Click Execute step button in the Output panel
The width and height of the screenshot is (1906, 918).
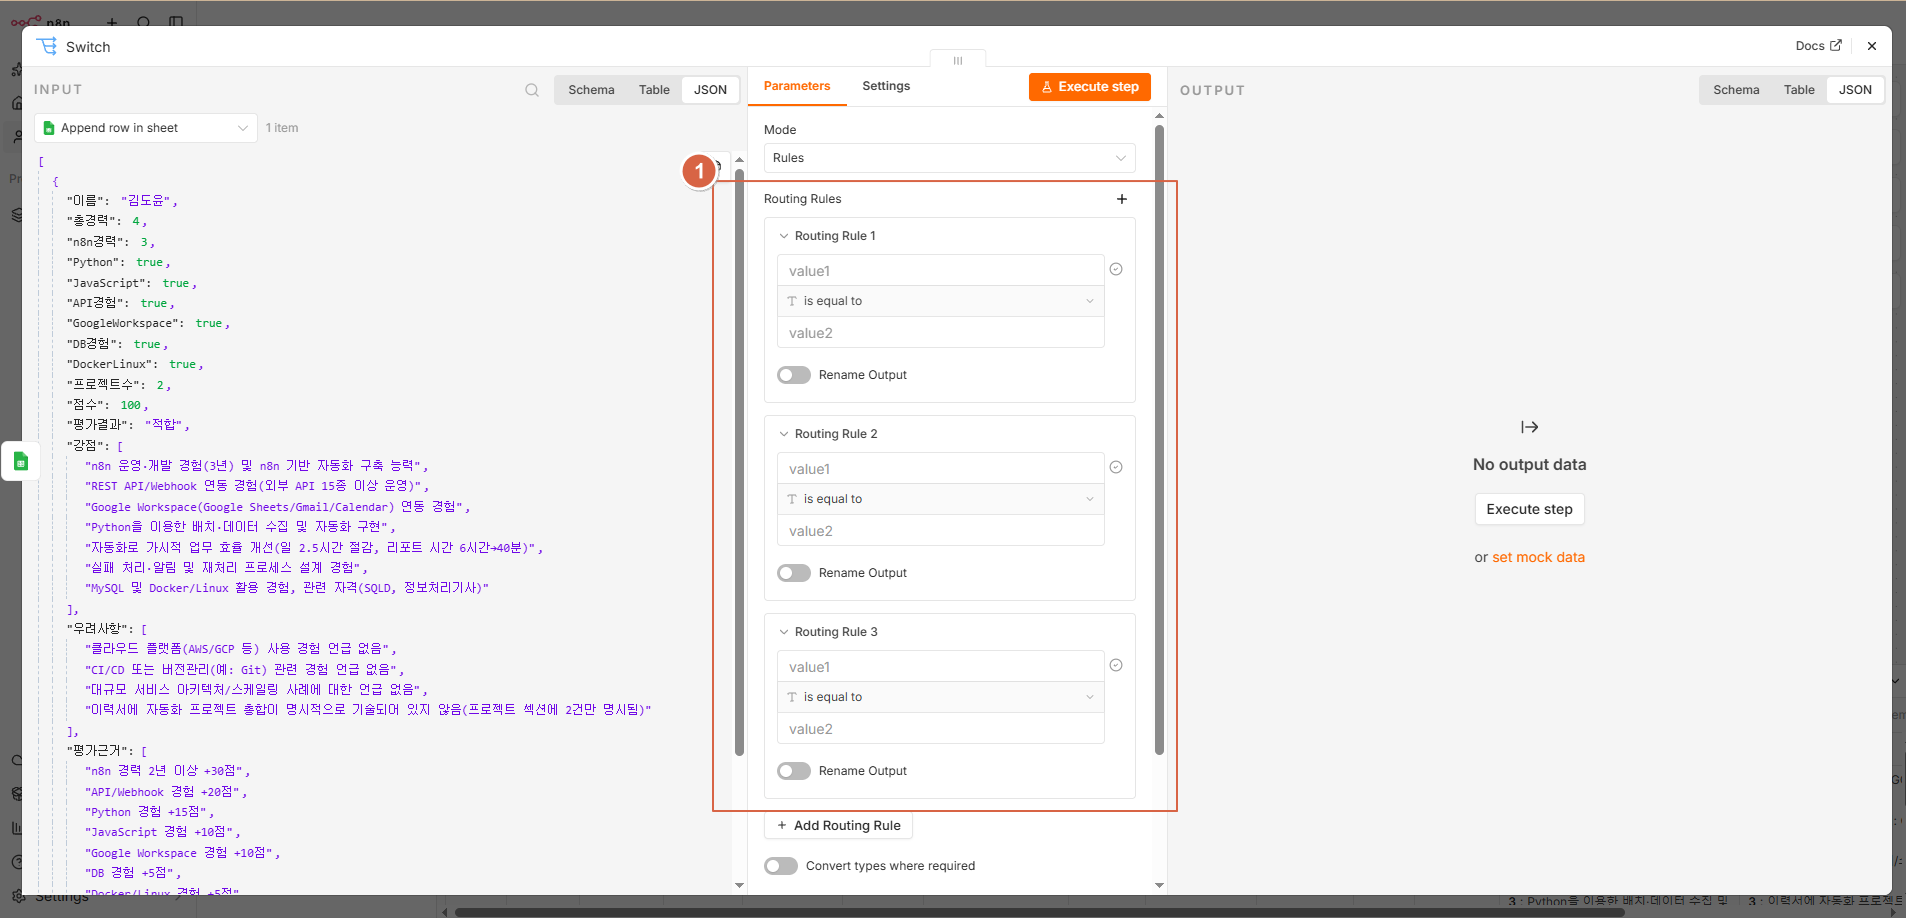pyautogui.click(x=1529, y=509)
